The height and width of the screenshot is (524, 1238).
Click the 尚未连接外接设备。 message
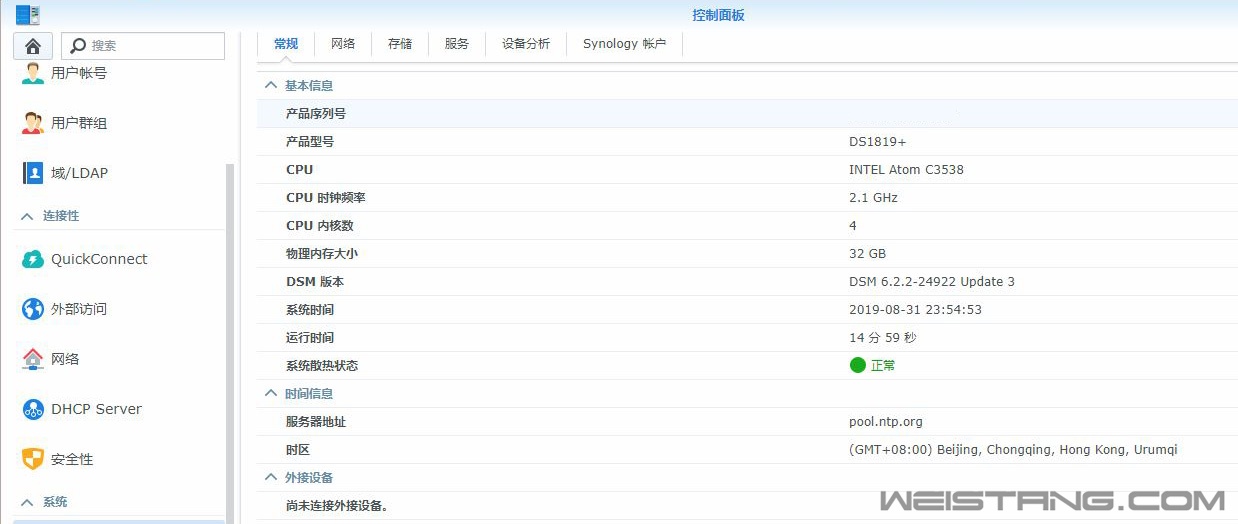coord(336,506)
